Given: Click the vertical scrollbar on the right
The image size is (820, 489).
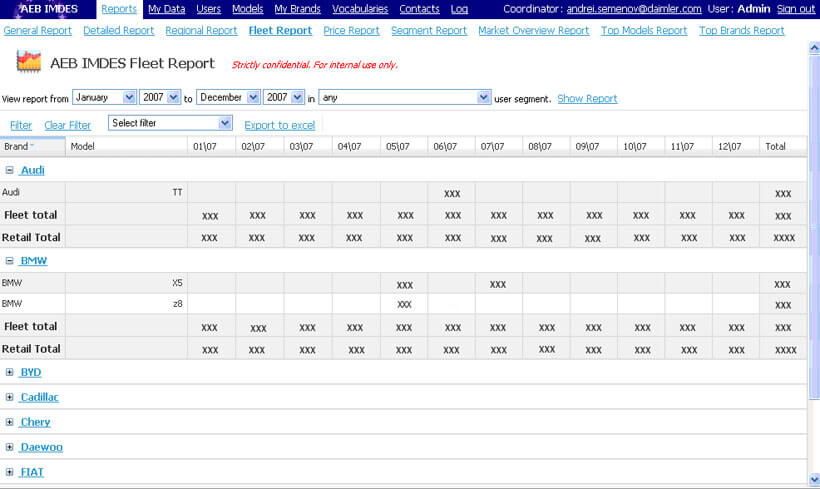Looking at the screenshot, I should (x=813, y=270).
